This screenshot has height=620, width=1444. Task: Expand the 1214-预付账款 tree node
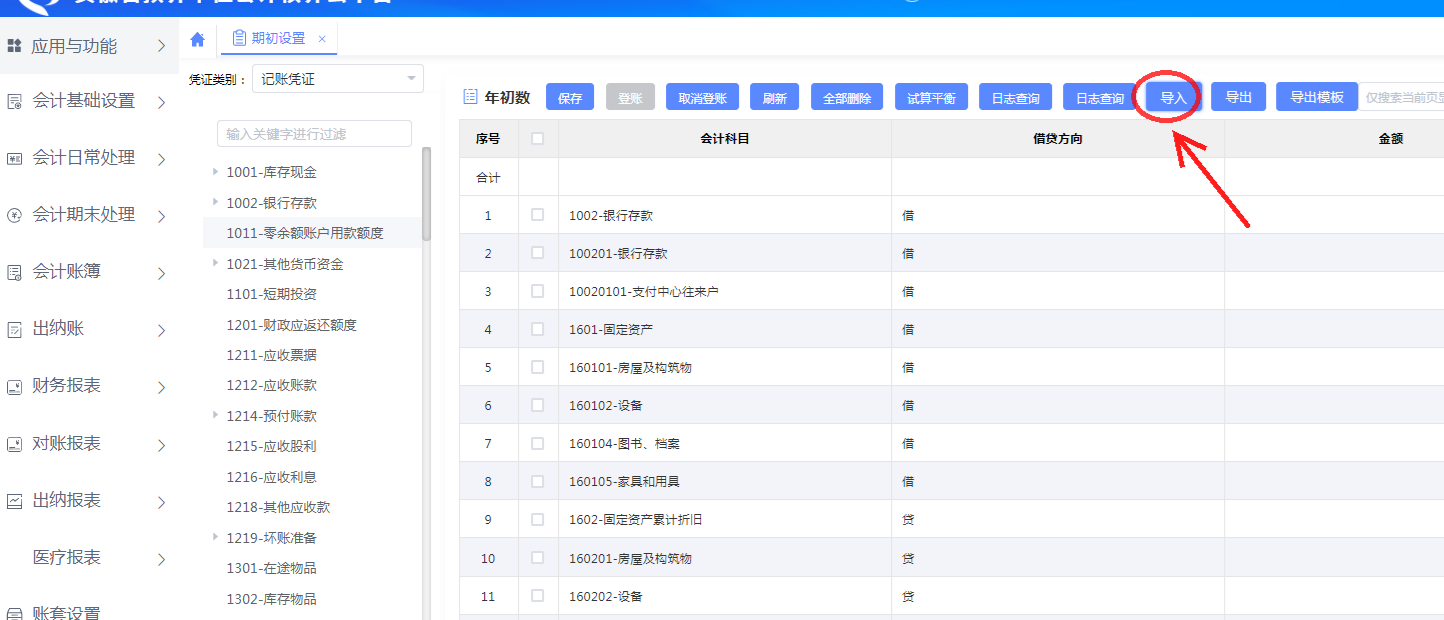tap(215, 415)
